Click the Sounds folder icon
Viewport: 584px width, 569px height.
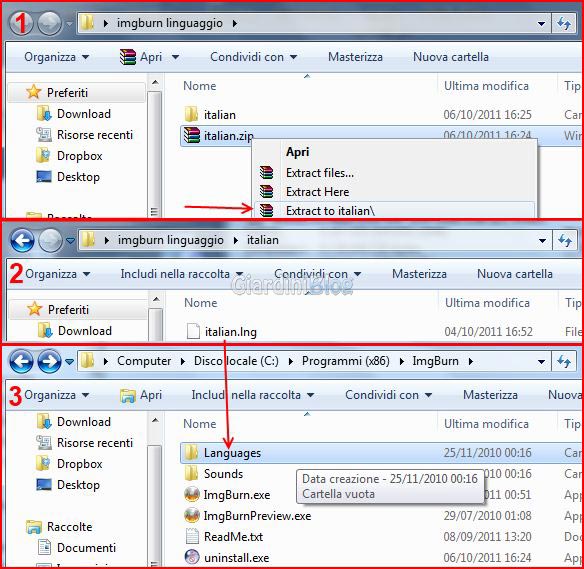coord(191,473)
